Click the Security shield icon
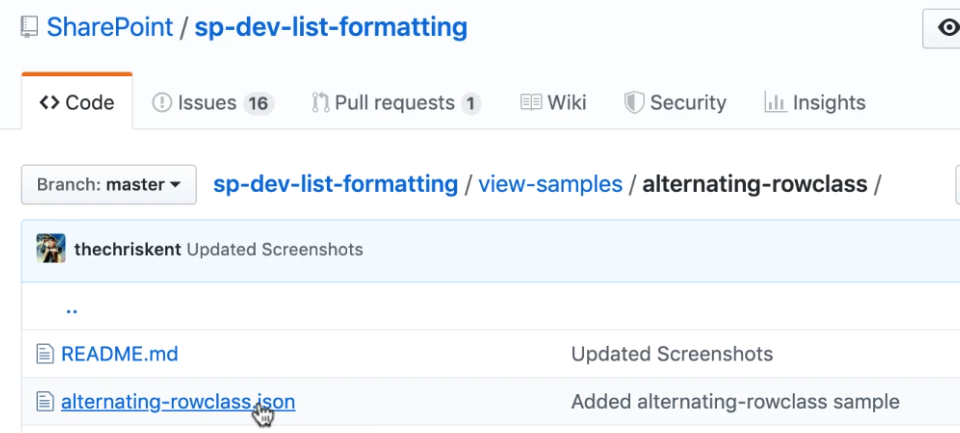The image size is (960, 433). click(634, 103)
